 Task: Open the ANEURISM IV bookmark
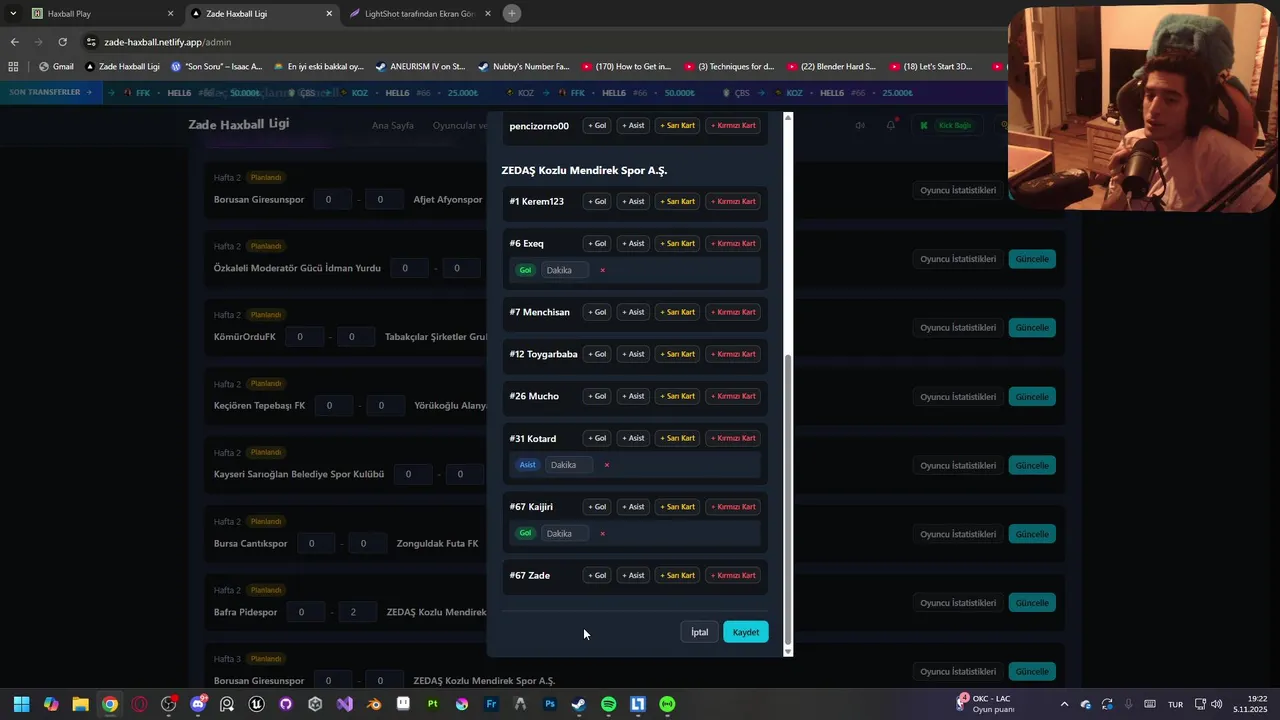(421, 67)
